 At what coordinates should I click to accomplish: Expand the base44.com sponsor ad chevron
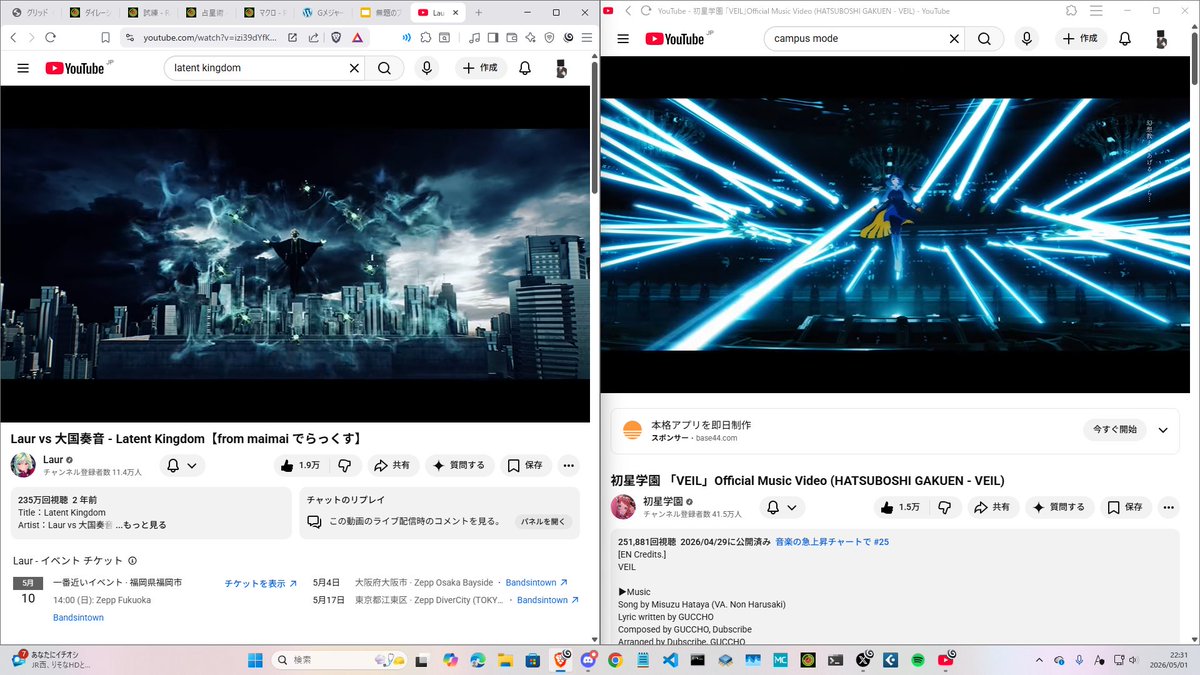click(x=1163, y=430)
